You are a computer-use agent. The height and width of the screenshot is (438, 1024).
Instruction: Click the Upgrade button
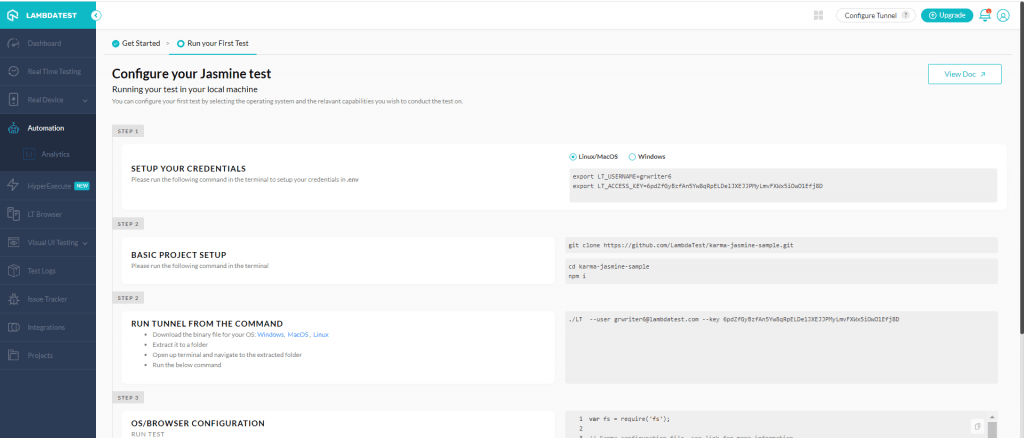tap(946, 15)
